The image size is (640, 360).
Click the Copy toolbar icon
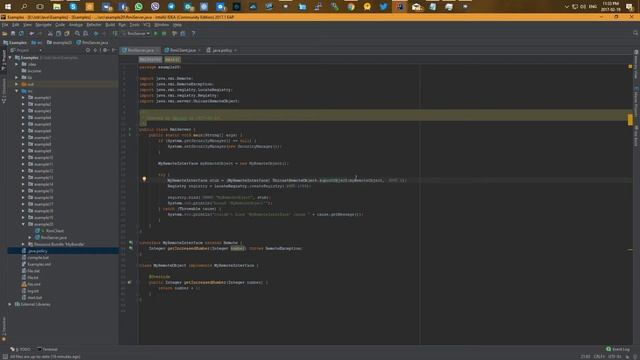58,33
